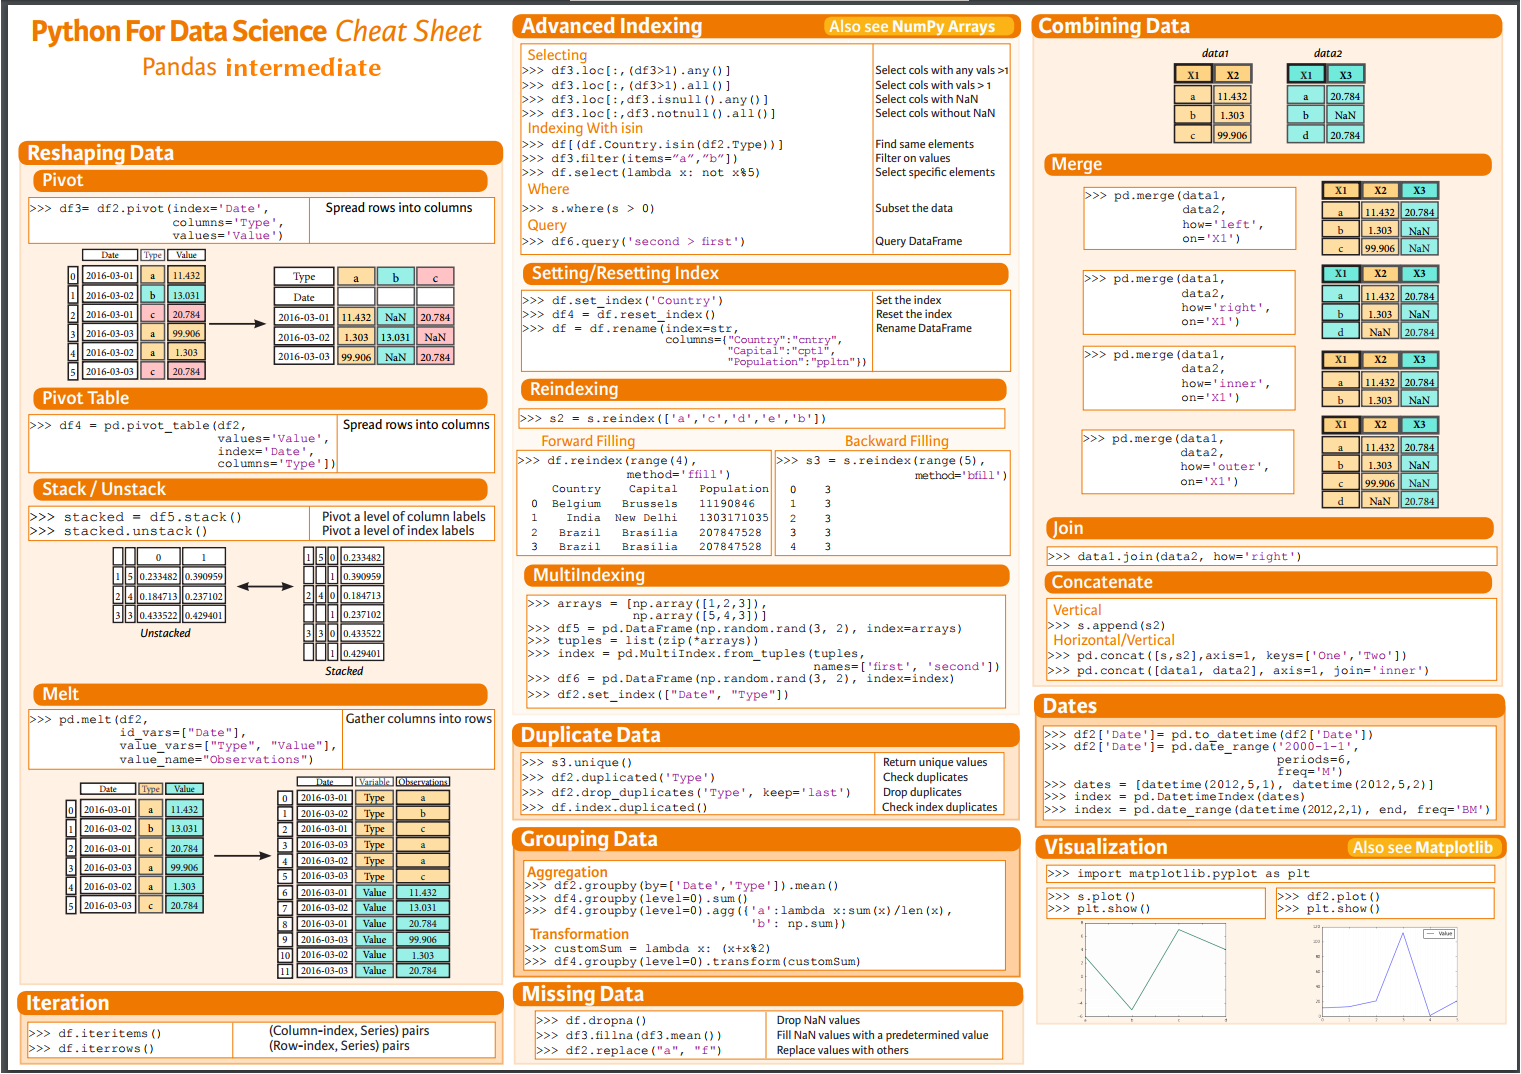Viewport: 1521px width, 1074px height.
Task: Click the "s.where(s > 0)" code line
Action: coord(588,208)
